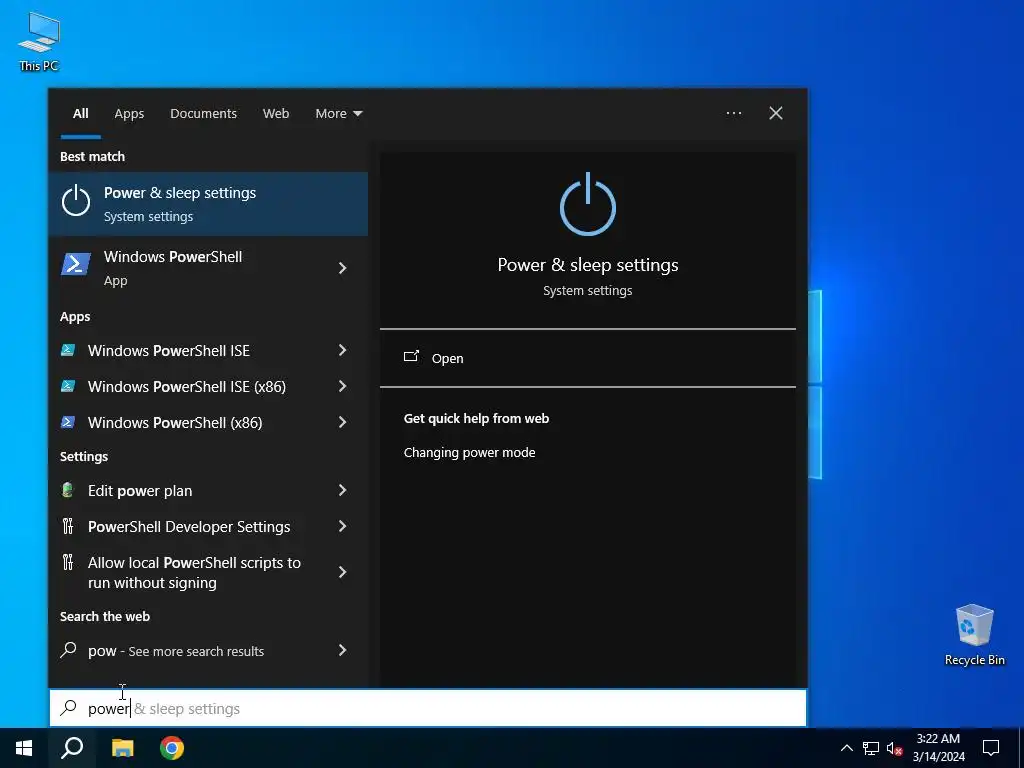Screen dimensions: 1024x768
Task: Expand Edit power plan arrow
Action: pos(342,490)
